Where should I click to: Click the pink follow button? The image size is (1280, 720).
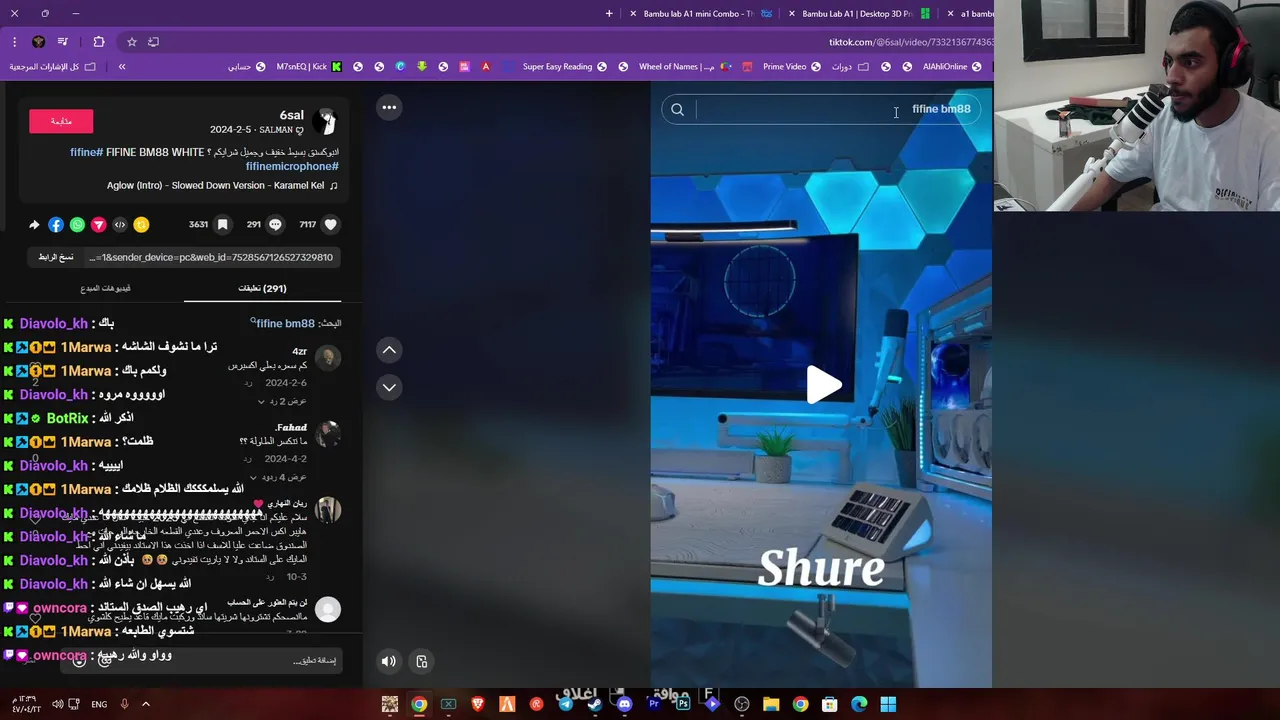61,121
